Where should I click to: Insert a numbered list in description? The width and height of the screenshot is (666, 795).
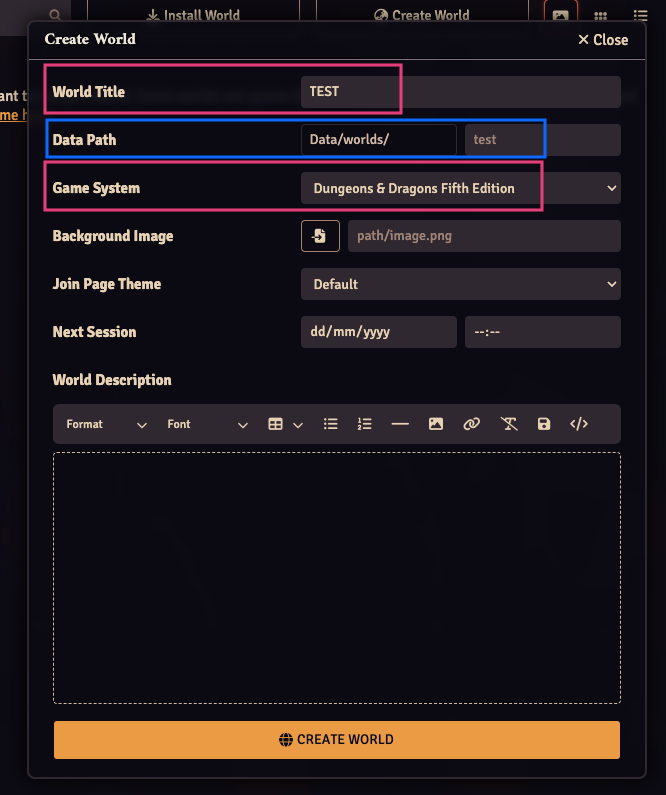[365, 424]
